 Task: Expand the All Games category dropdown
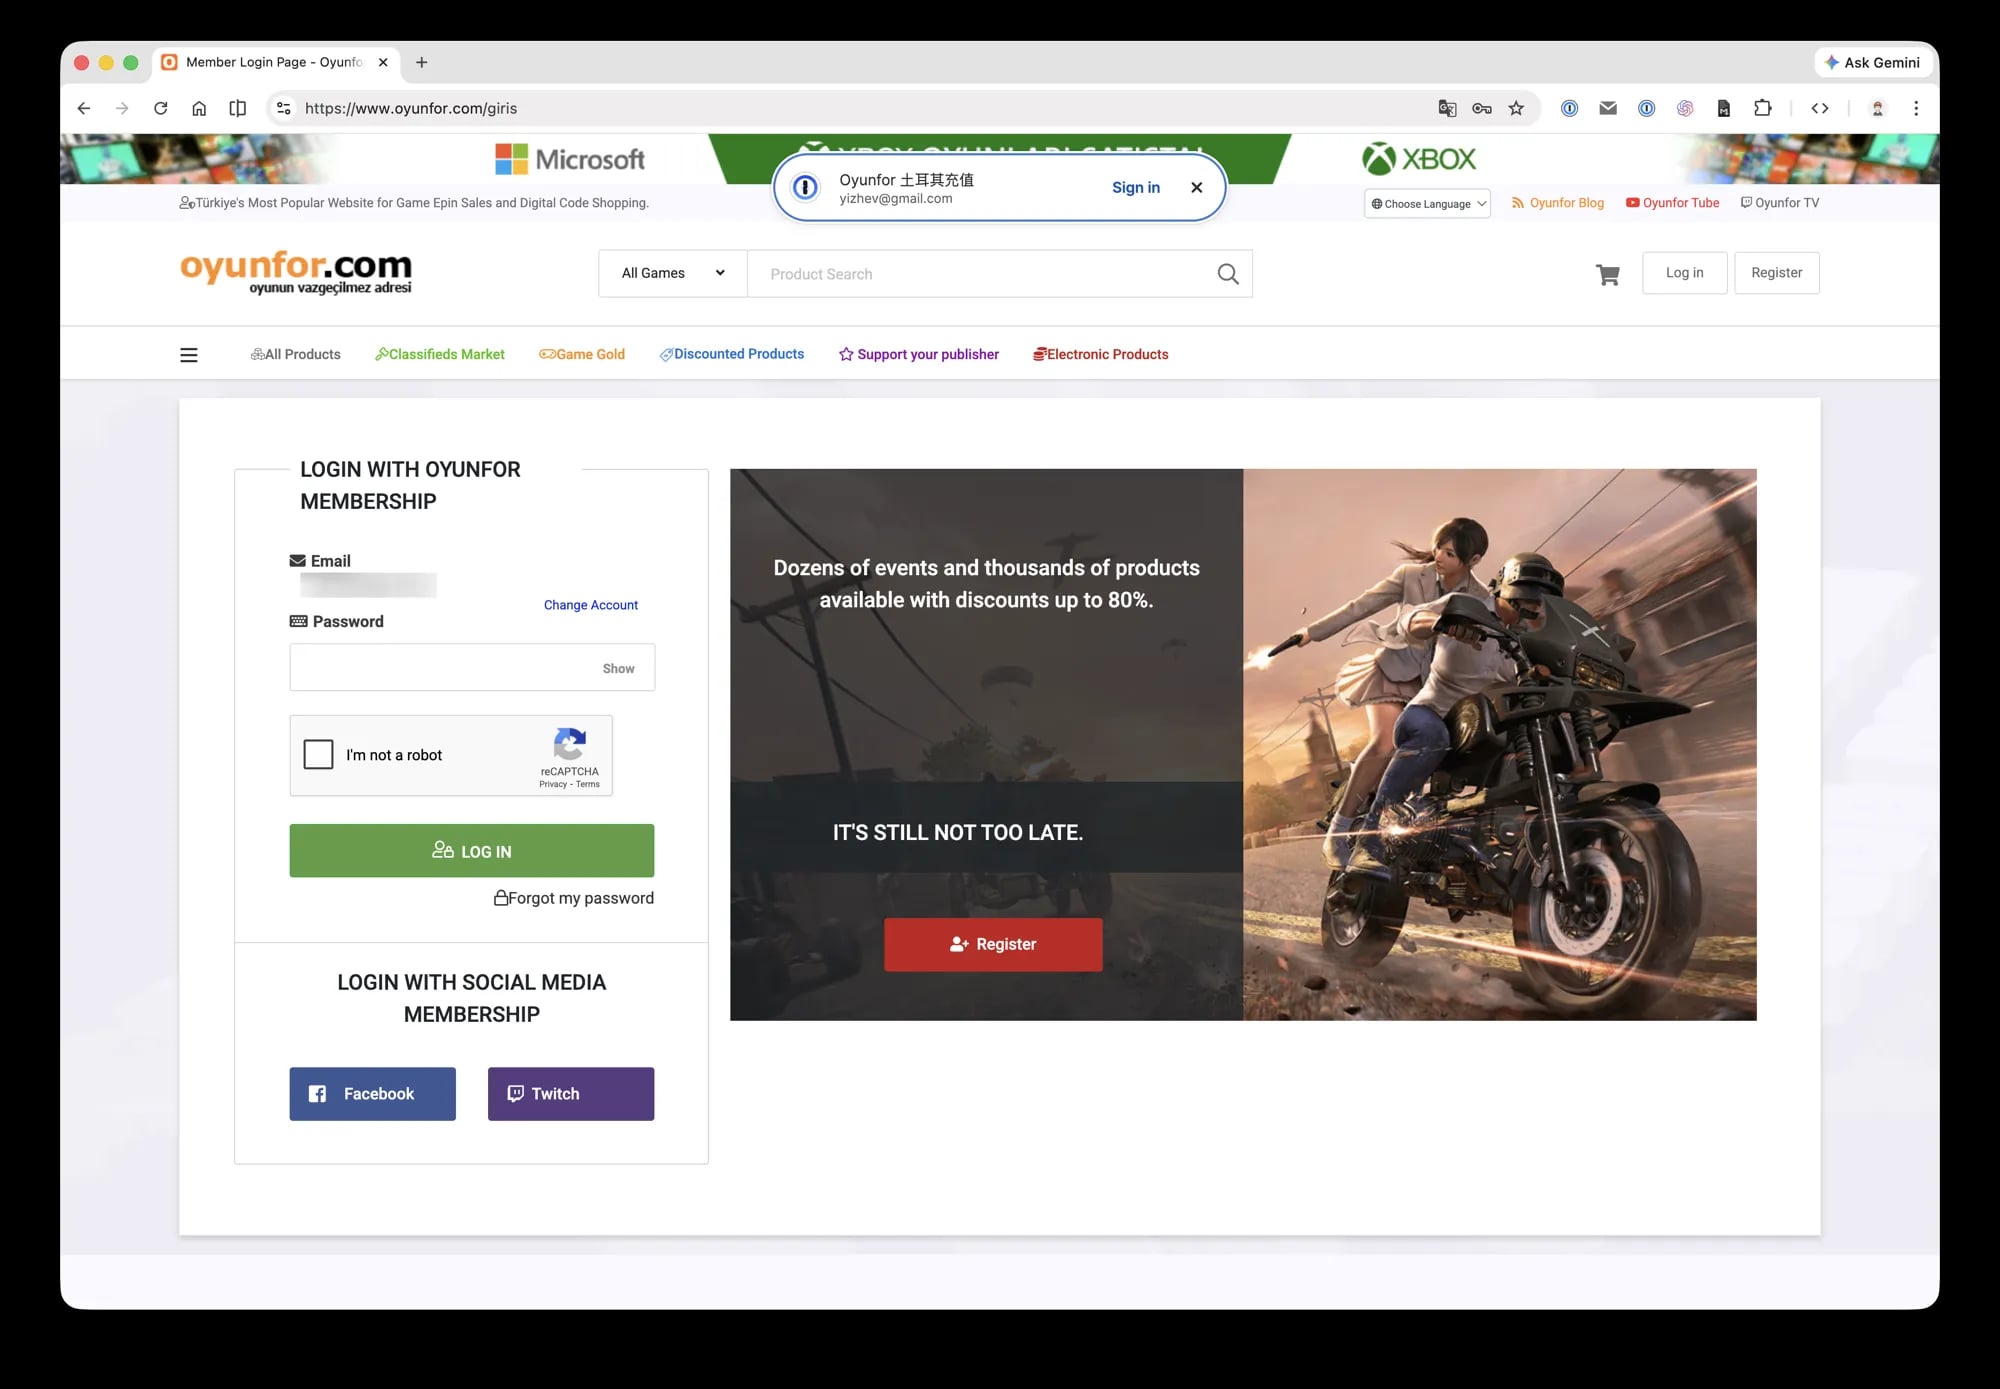tap(672, 273)
